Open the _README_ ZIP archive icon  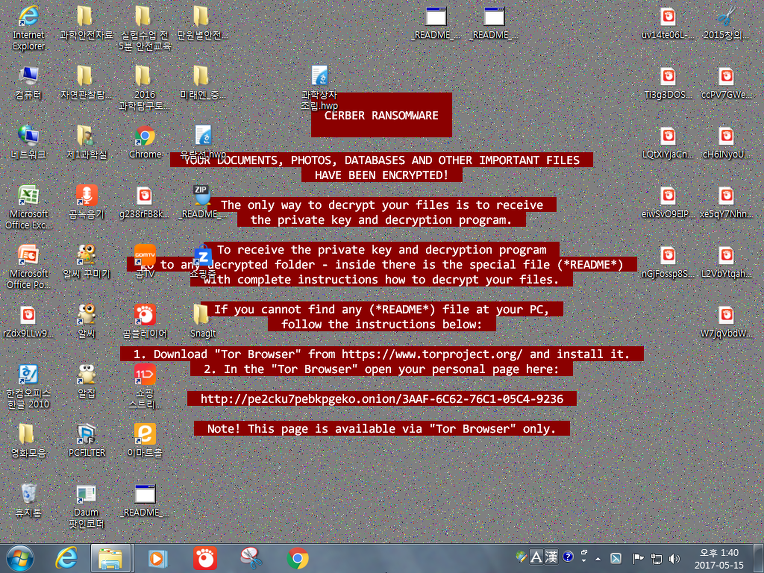(x=201, y=202)
